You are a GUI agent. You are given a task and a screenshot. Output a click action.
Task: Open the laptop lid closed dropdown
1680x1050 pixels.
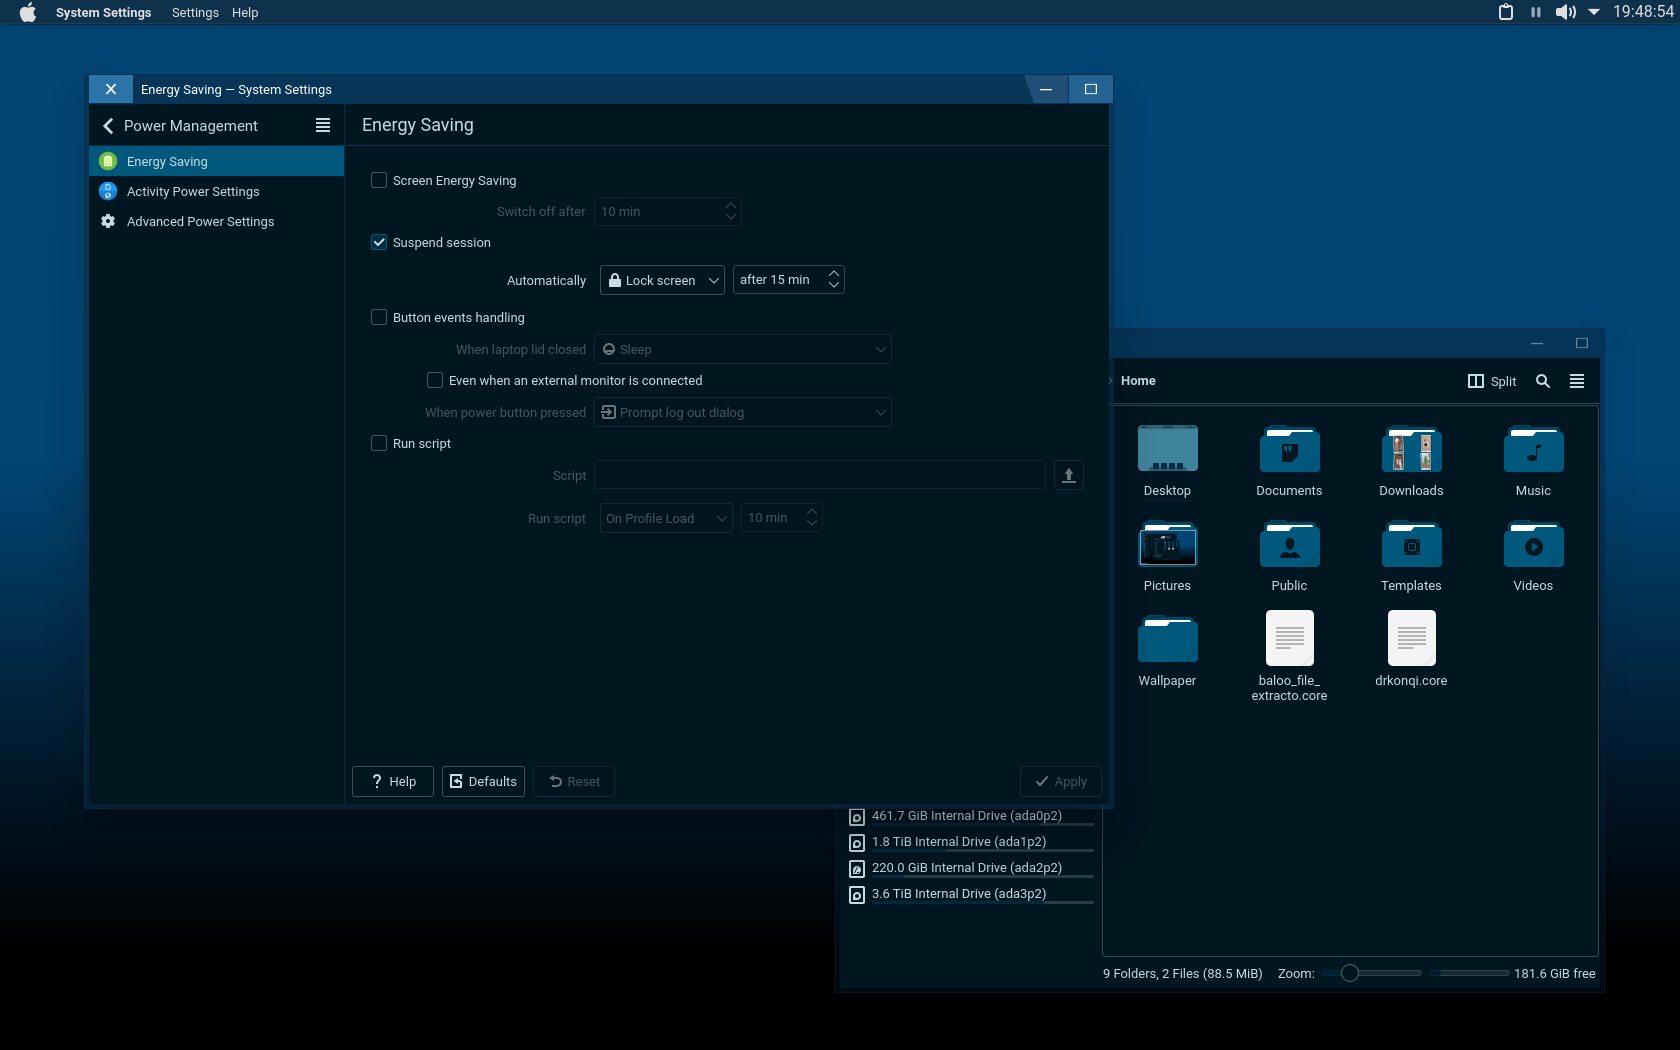click(742, 349)
